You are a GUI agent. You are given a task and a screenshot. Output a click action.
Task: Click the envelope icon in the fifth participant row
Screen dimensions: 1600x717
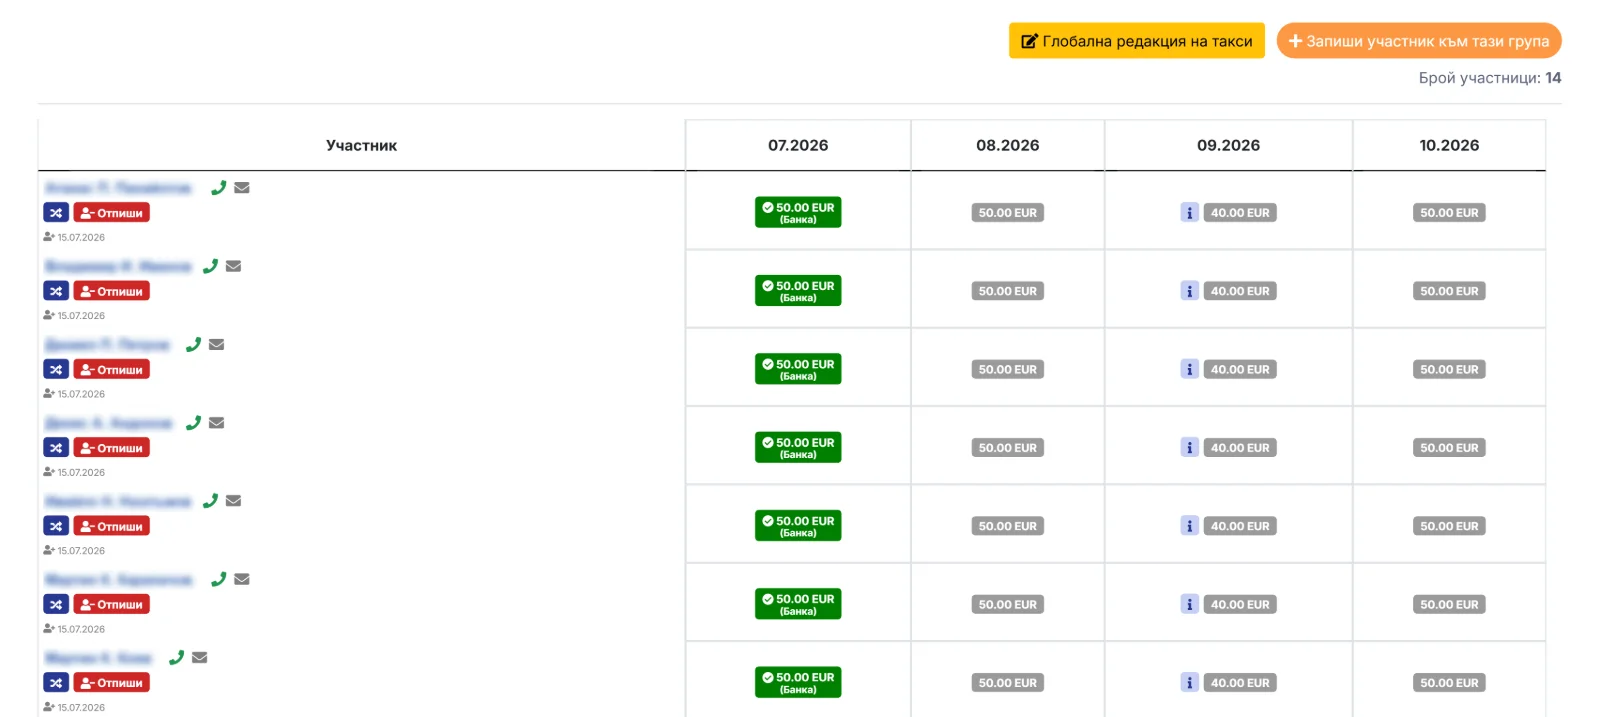(233, 501)
